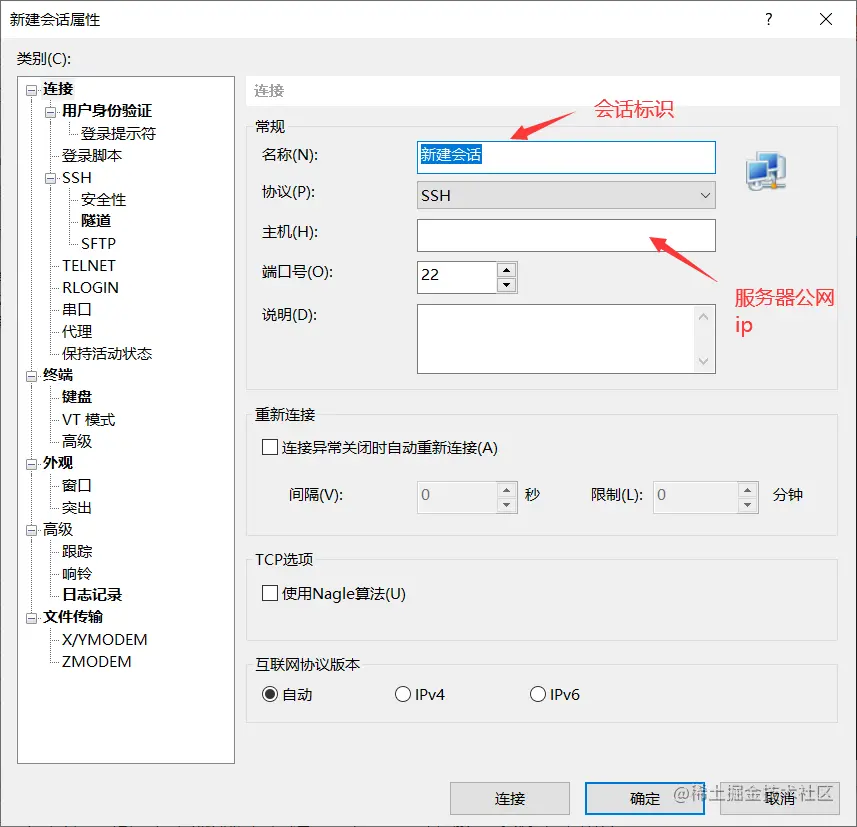Click the 连接 button
The image size is (857, 827).
(510, 798)
